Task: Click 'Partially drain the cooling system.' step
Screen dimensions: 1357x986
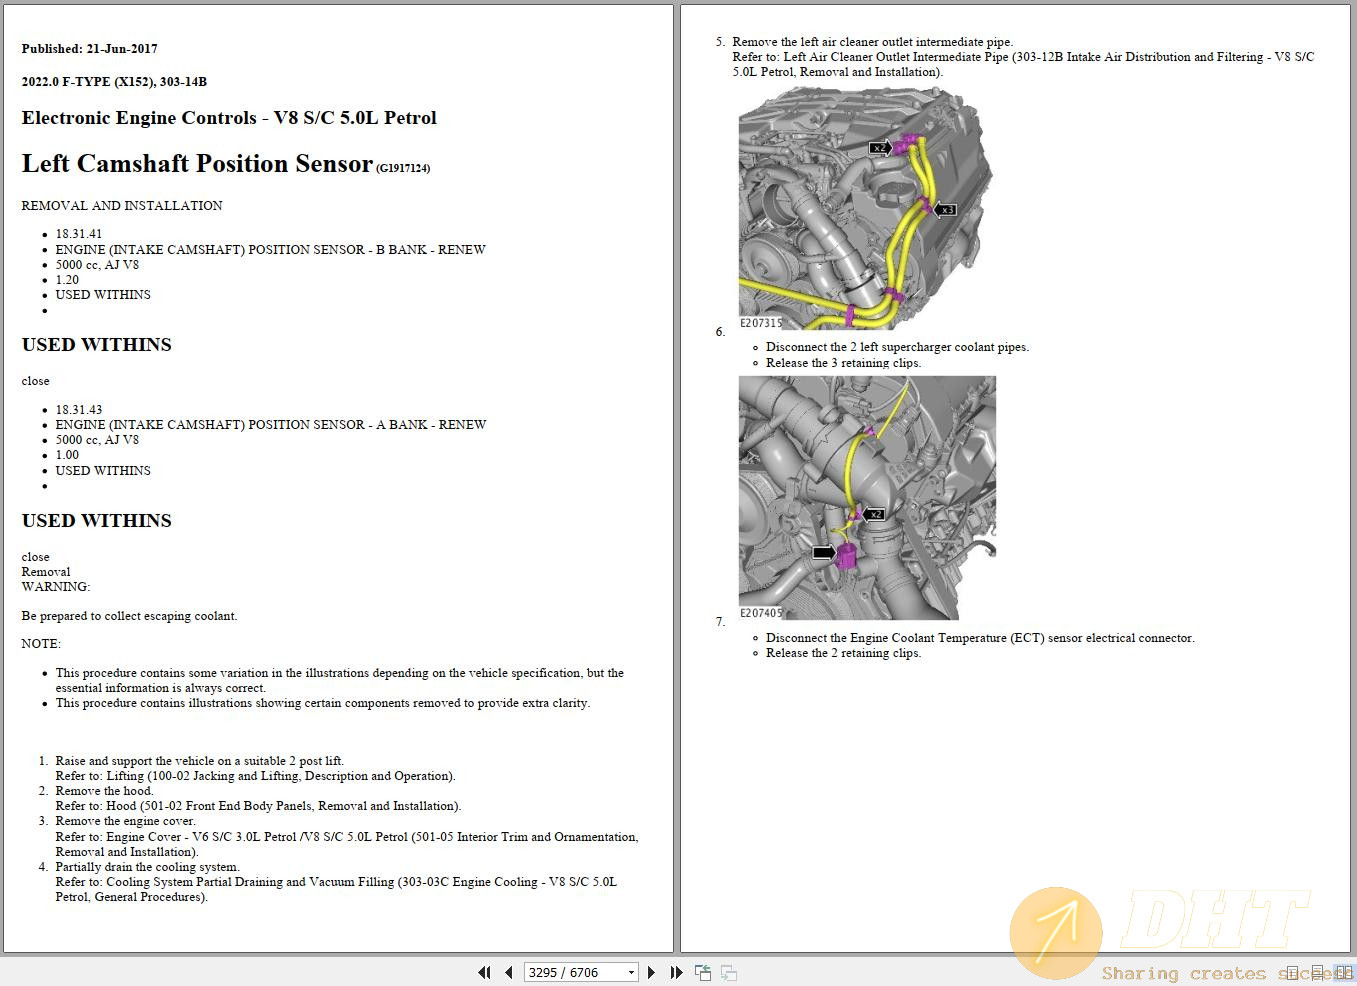Action: coord(147,867)
